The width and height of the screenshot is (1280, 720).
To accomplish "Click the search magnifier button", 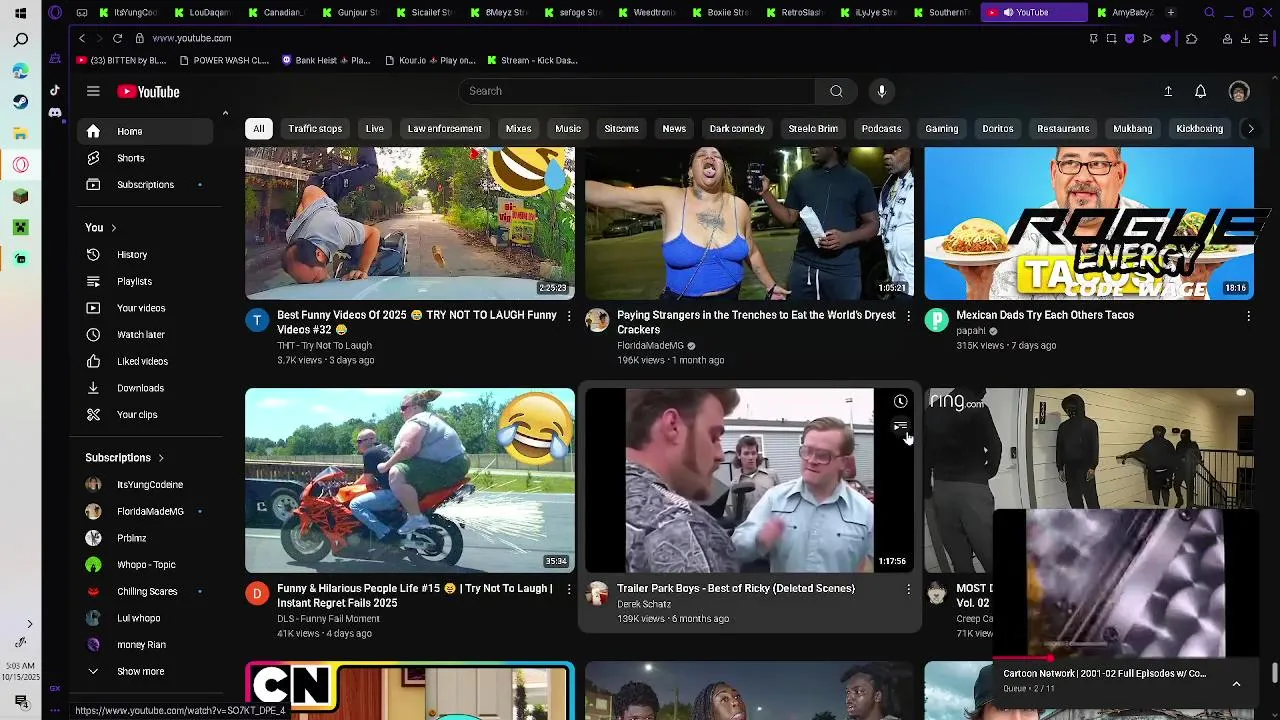I will (x=836, y=91).
